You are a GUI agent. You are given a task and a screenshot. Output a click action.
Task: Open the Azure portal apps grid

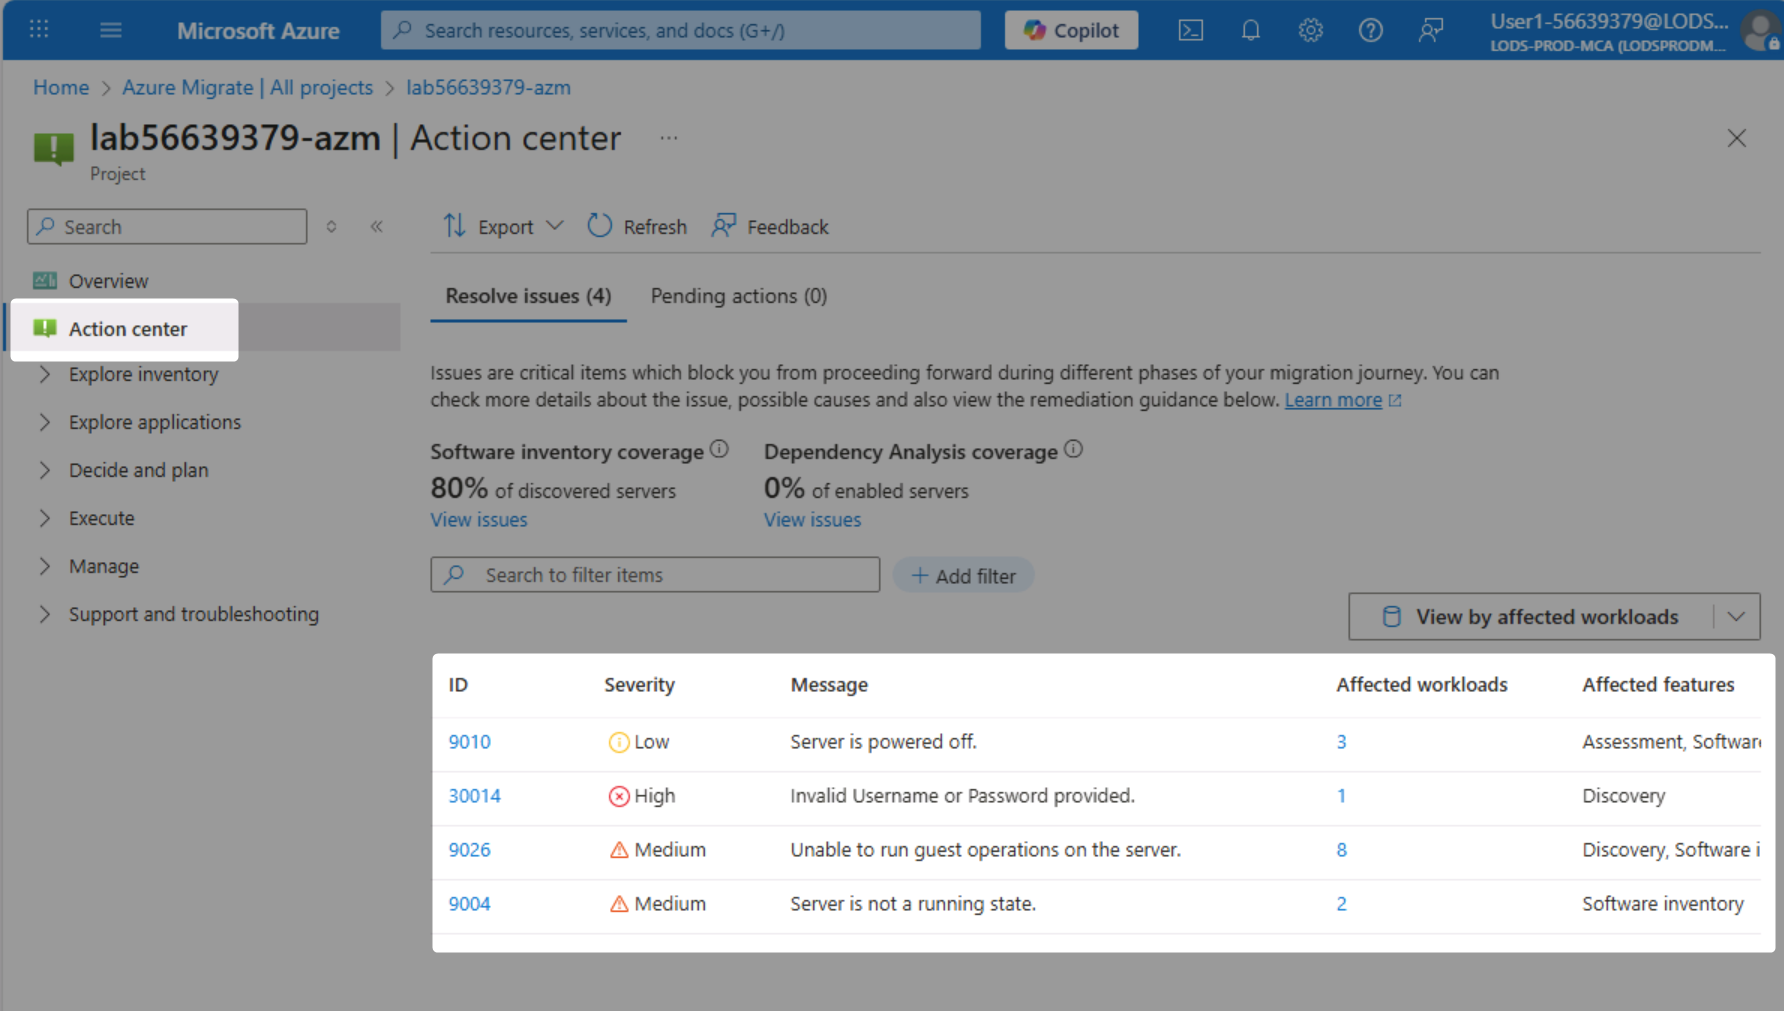pyautogui.click(x=39, y=29)
